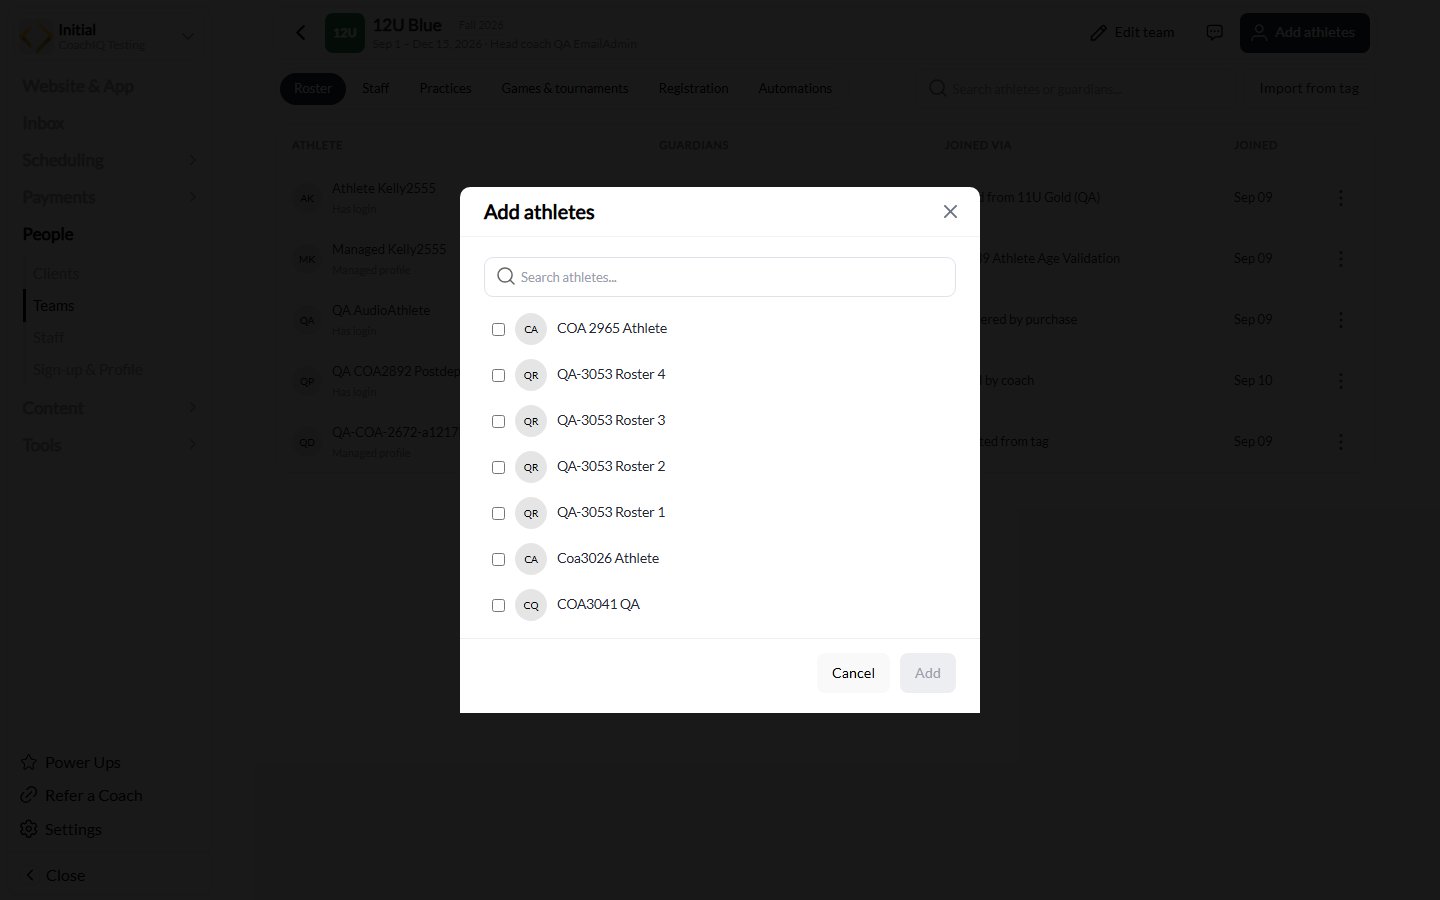Open row options for QA COA2892 row

pyautogui.click(x=1341, y=381)
